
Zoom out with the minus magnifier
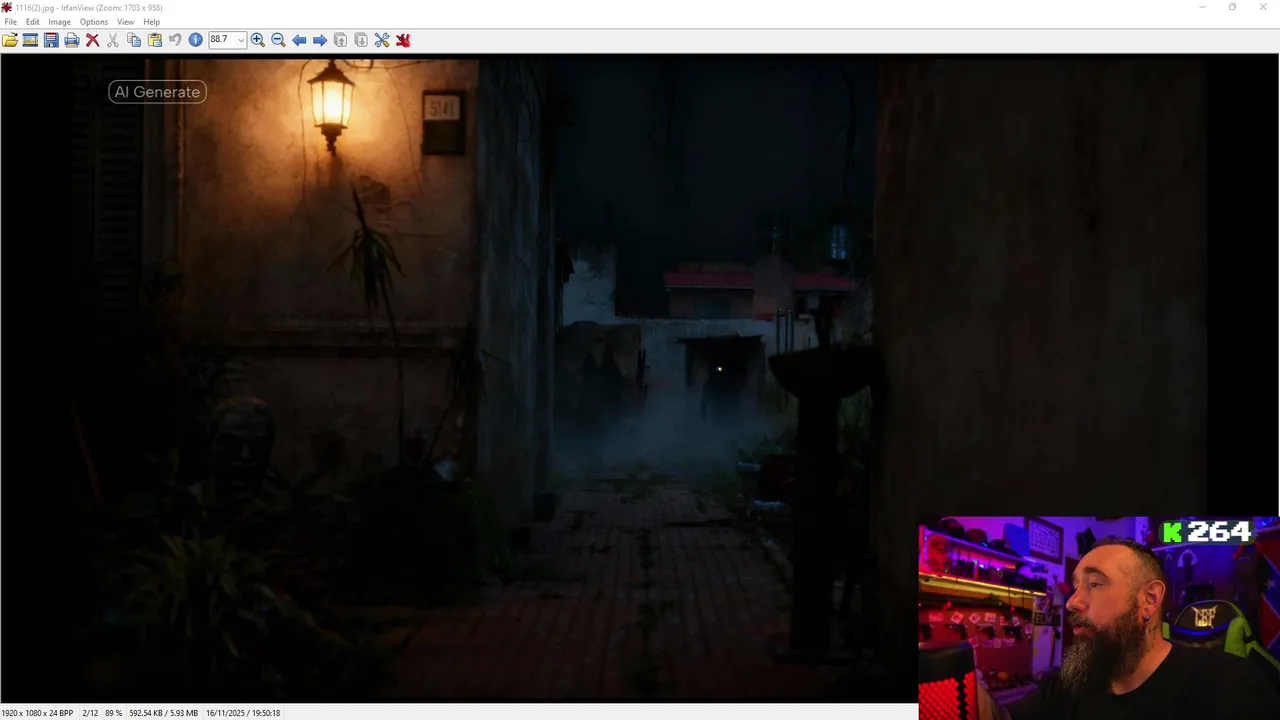278,40
